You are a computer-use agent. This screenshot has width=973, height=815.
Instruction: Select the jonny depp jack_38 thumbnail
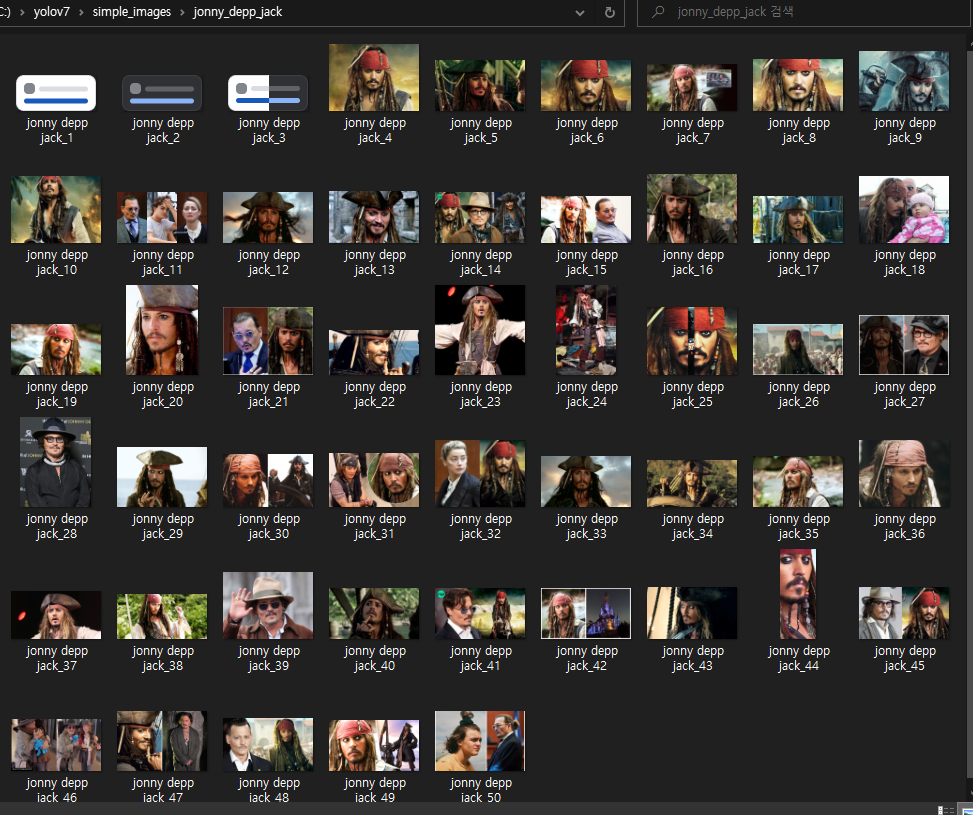click(162, 616)
